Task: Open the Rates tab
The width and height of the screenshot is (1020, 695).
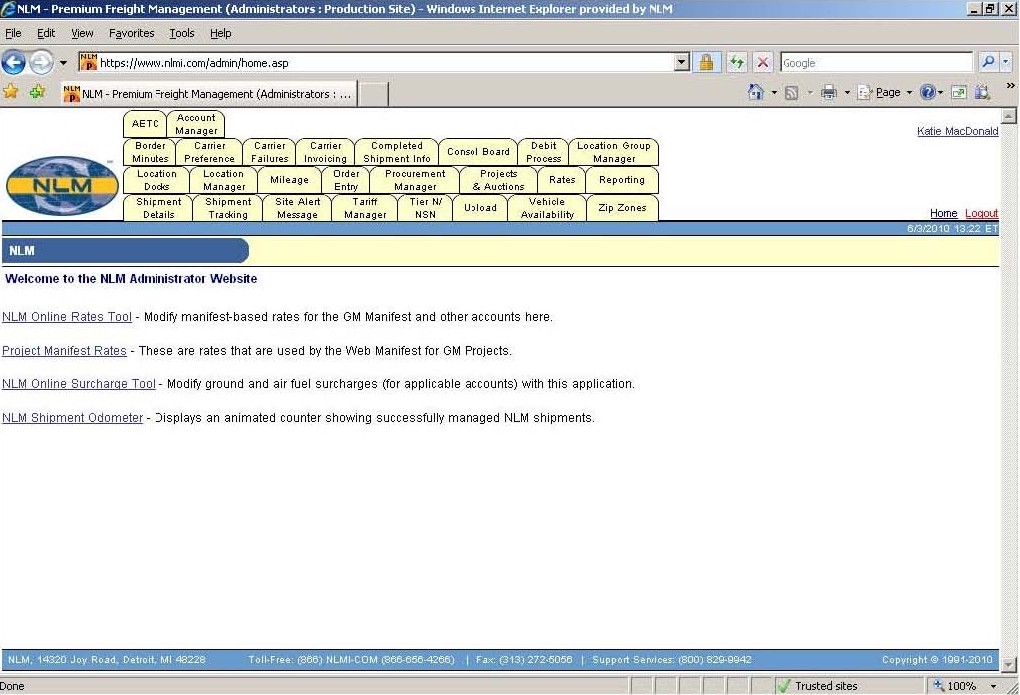Action: [562, 180]
